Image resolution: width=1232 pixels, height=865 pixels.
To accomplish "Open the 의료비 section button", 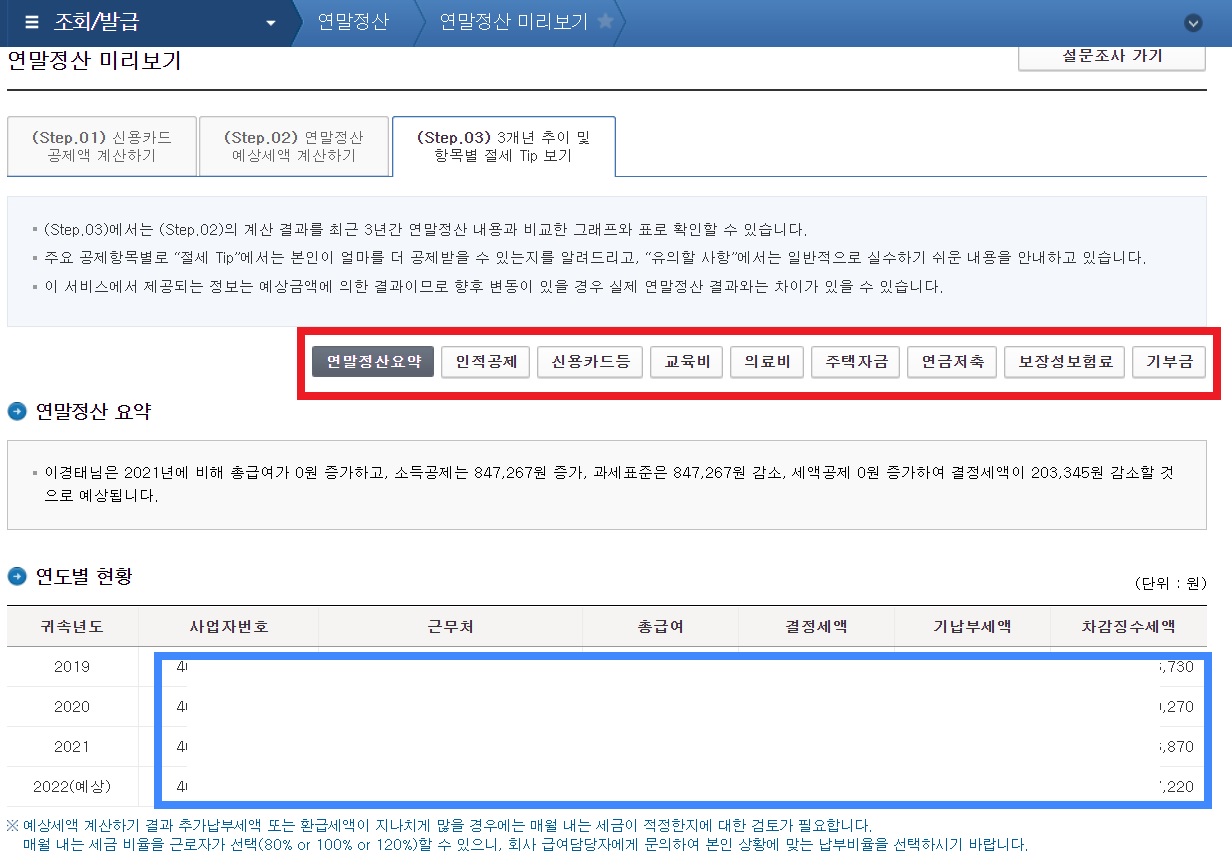I will (x=767, y=361).
